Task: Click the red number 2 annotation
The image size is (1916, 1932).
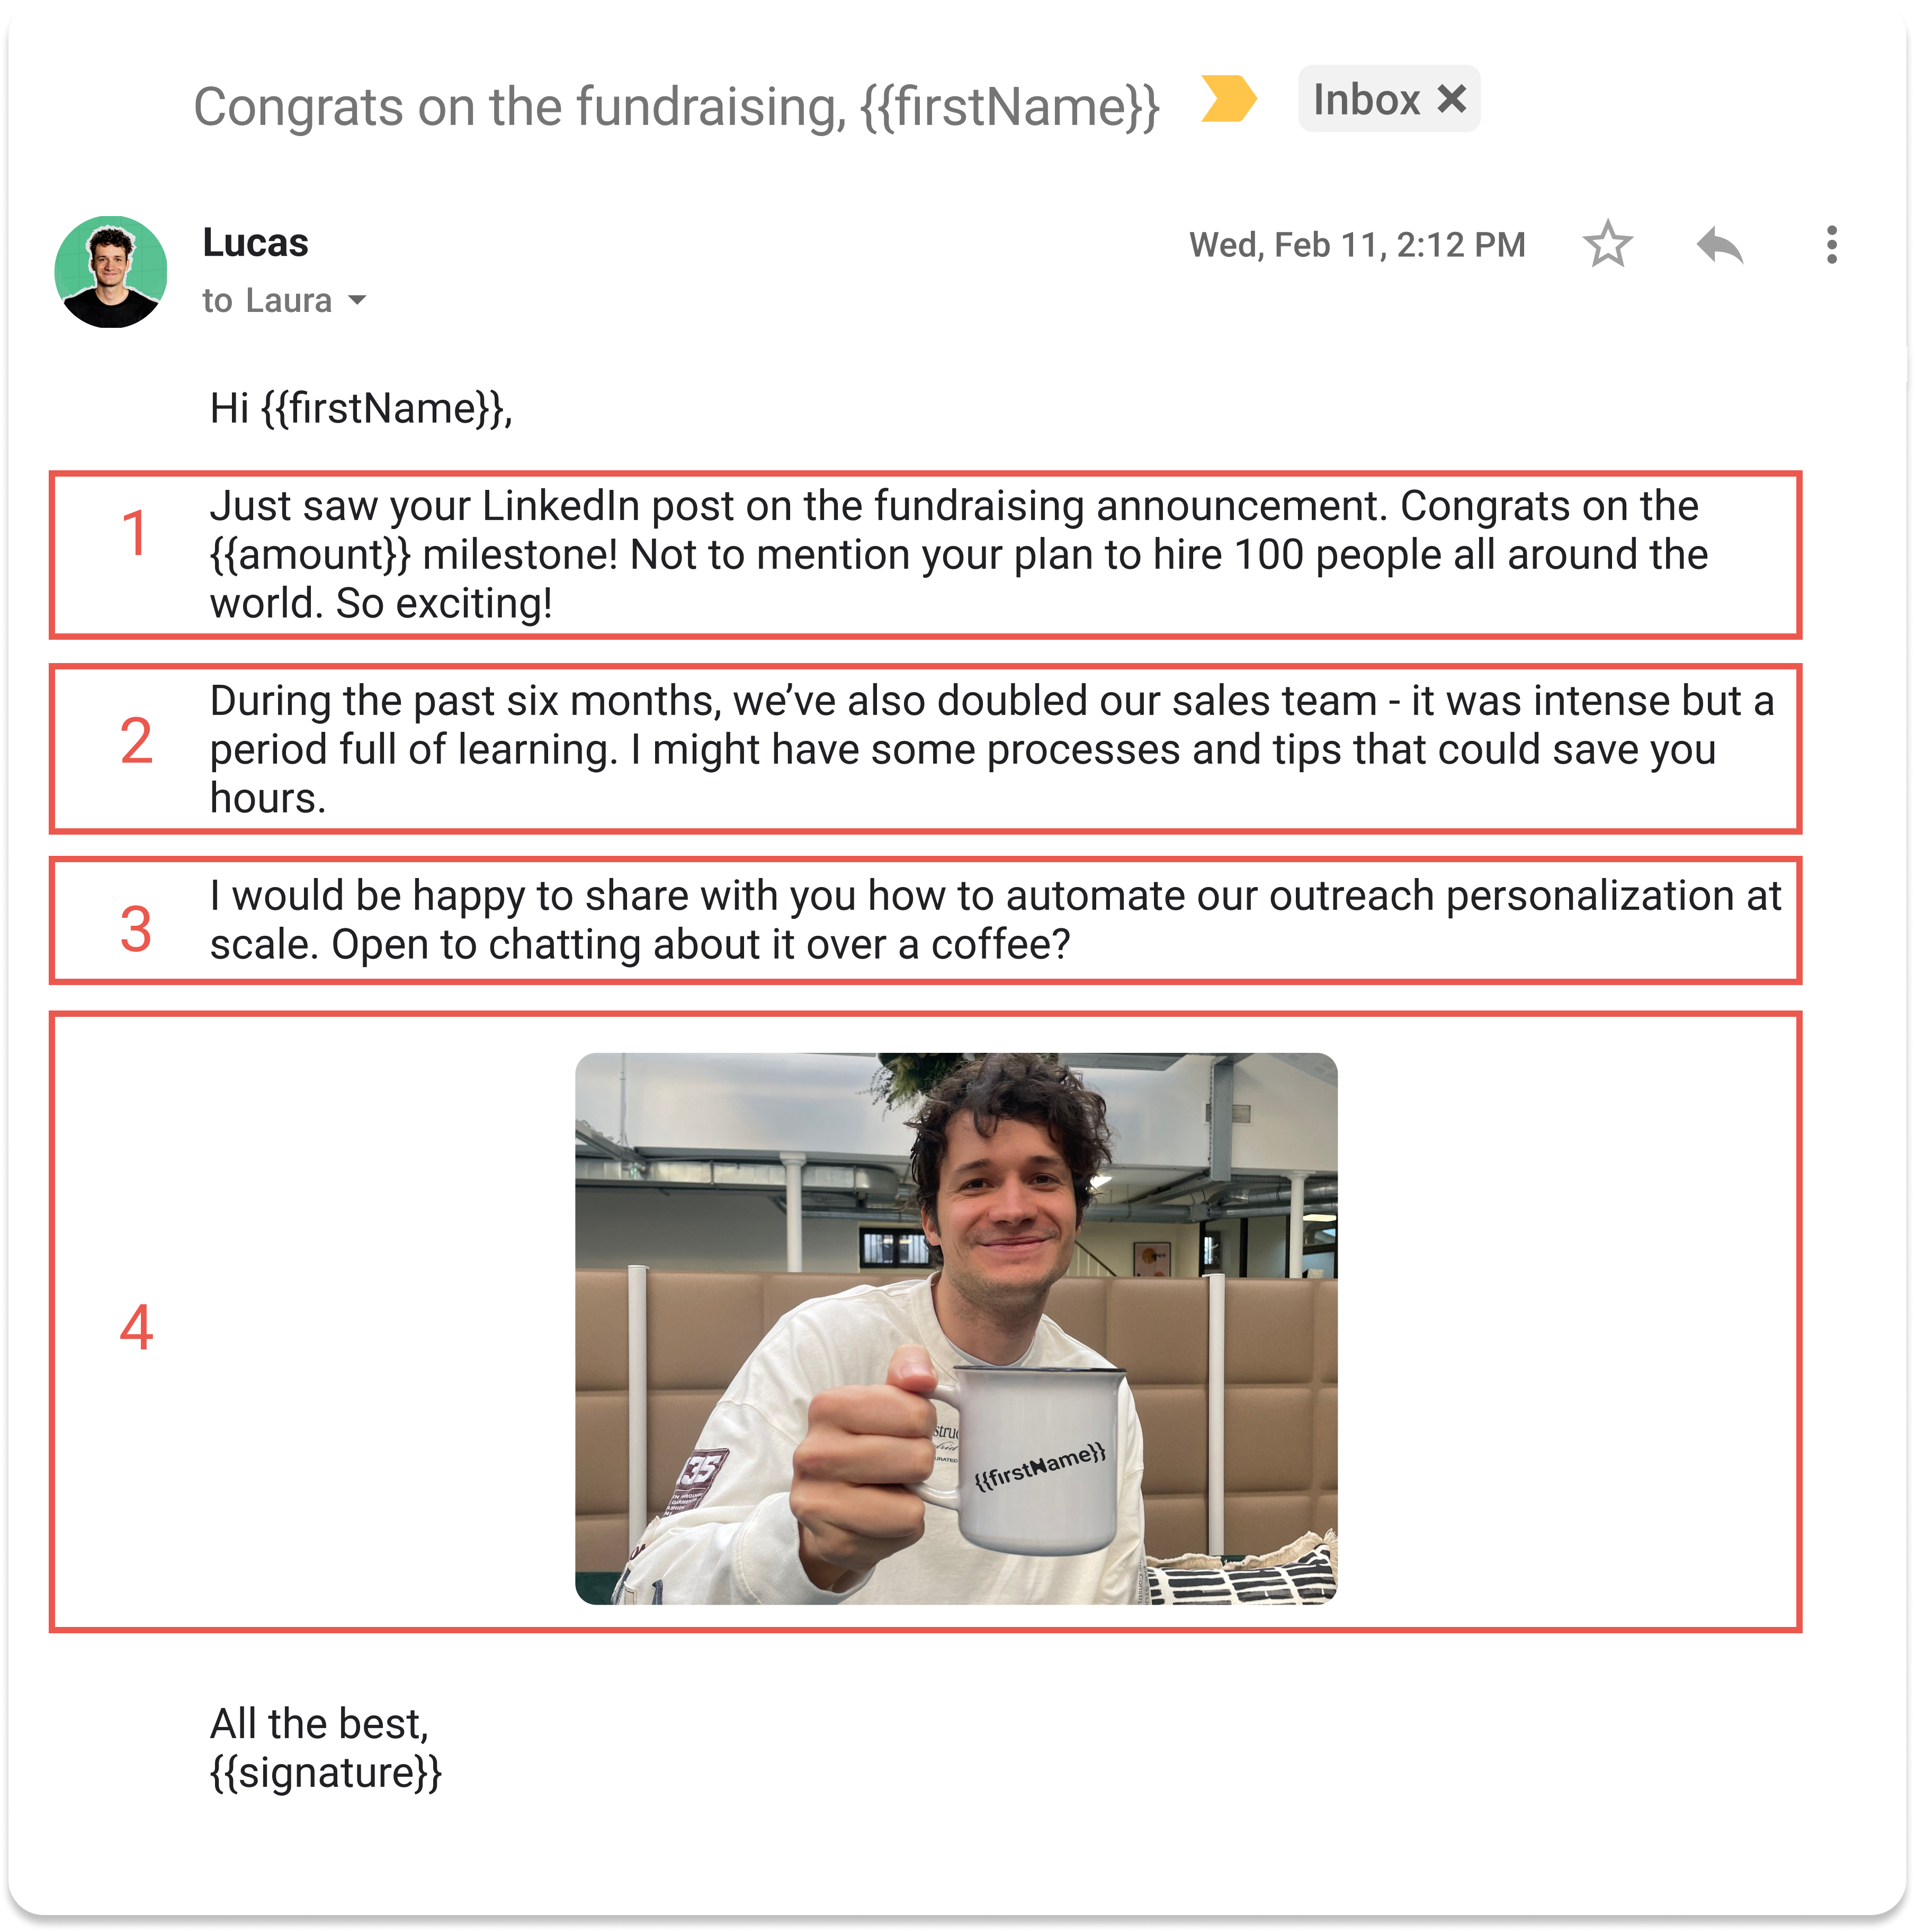Action: 136,741
